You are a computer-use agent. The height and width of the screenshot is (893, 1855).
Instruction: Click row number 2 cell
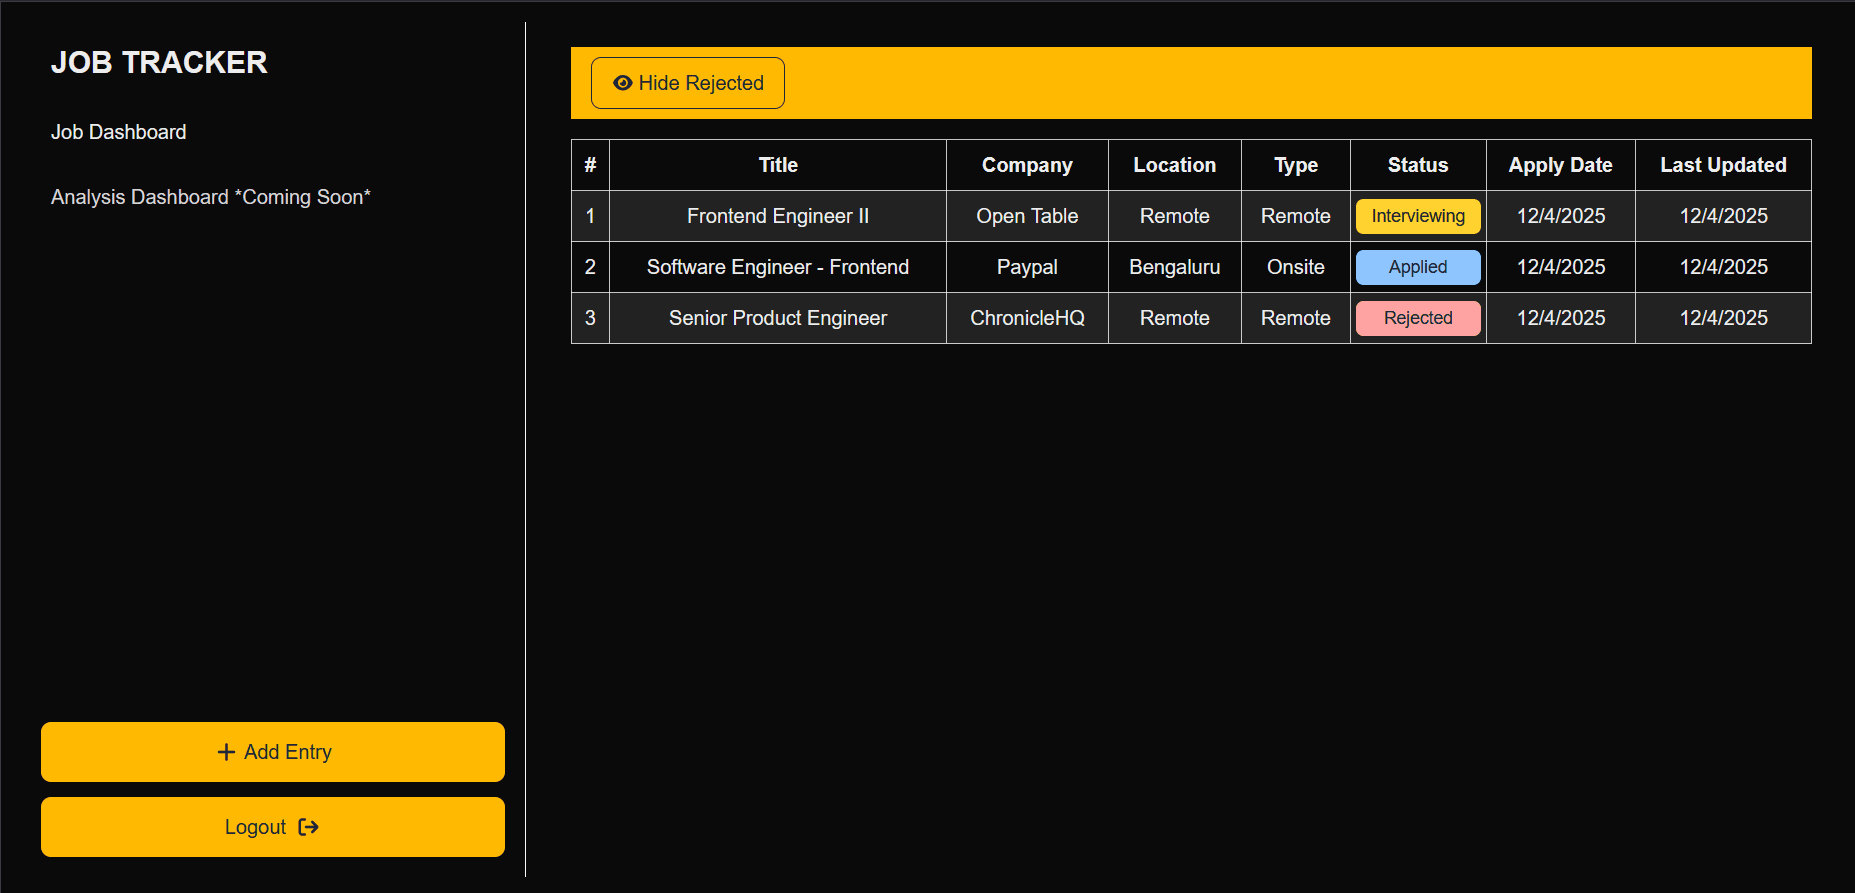590,267
